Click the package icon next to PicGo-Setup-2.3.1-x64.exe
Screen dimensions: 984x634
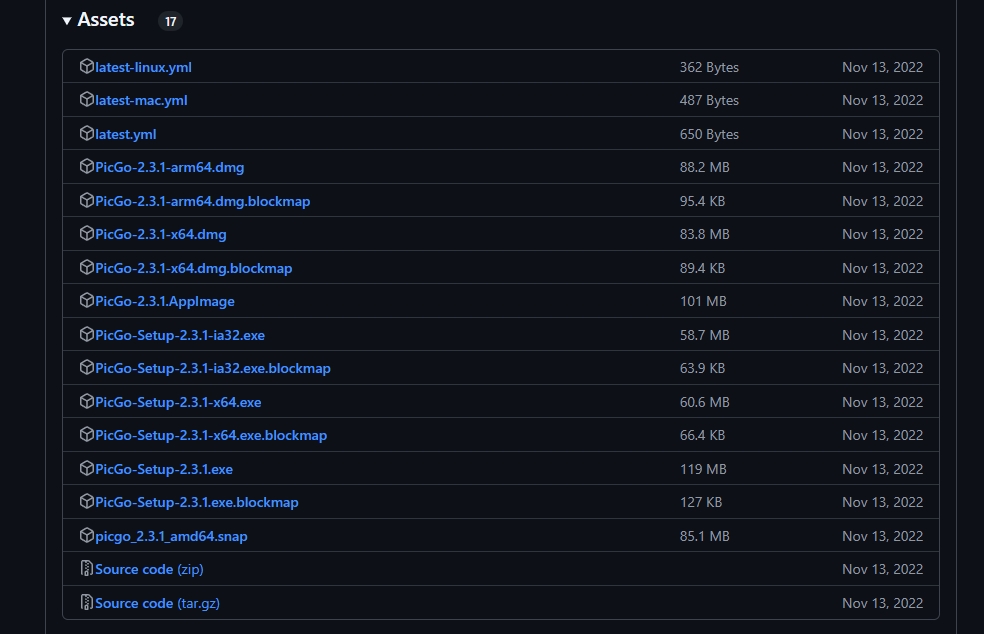tap(87, 402)
